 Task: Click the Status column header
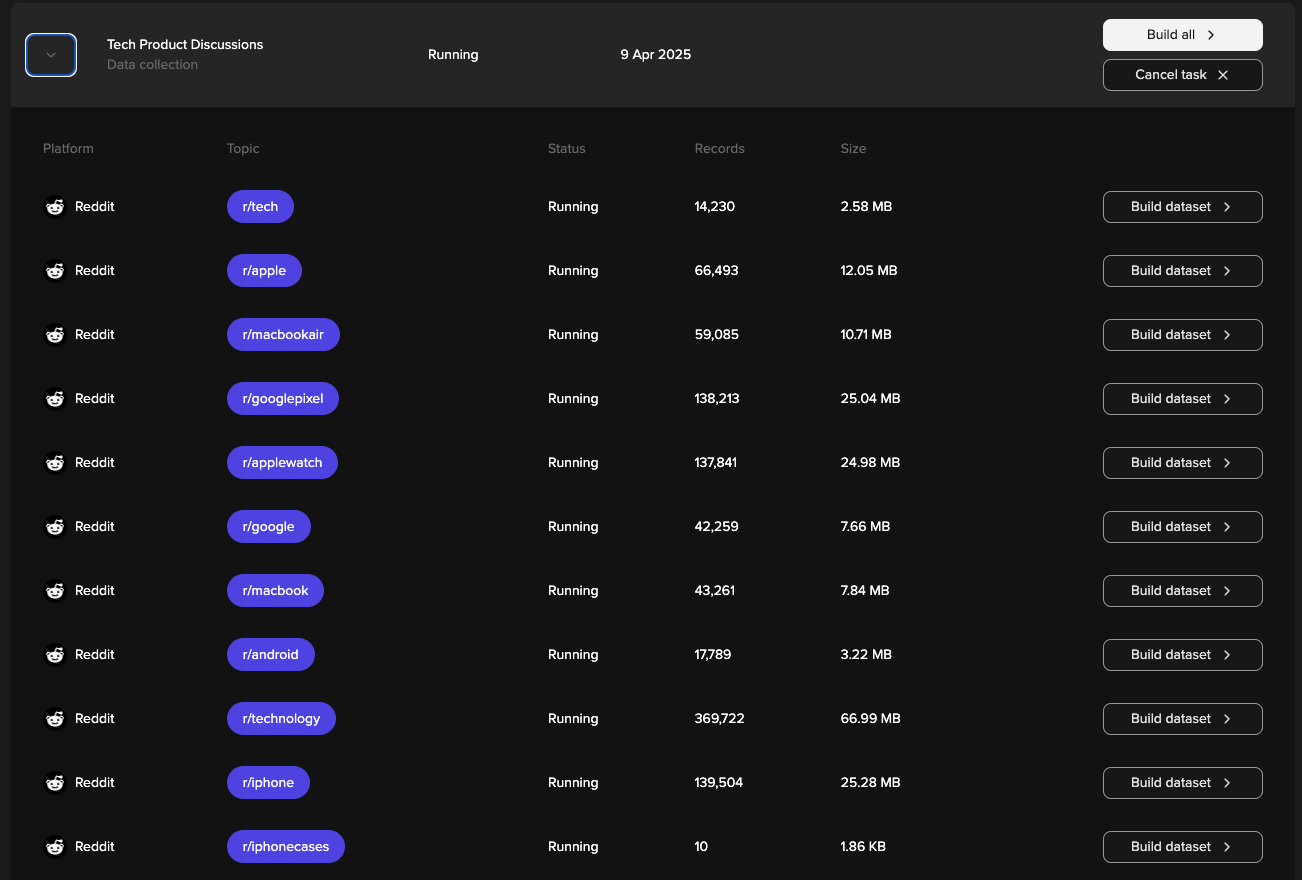[x=566, y=149]
